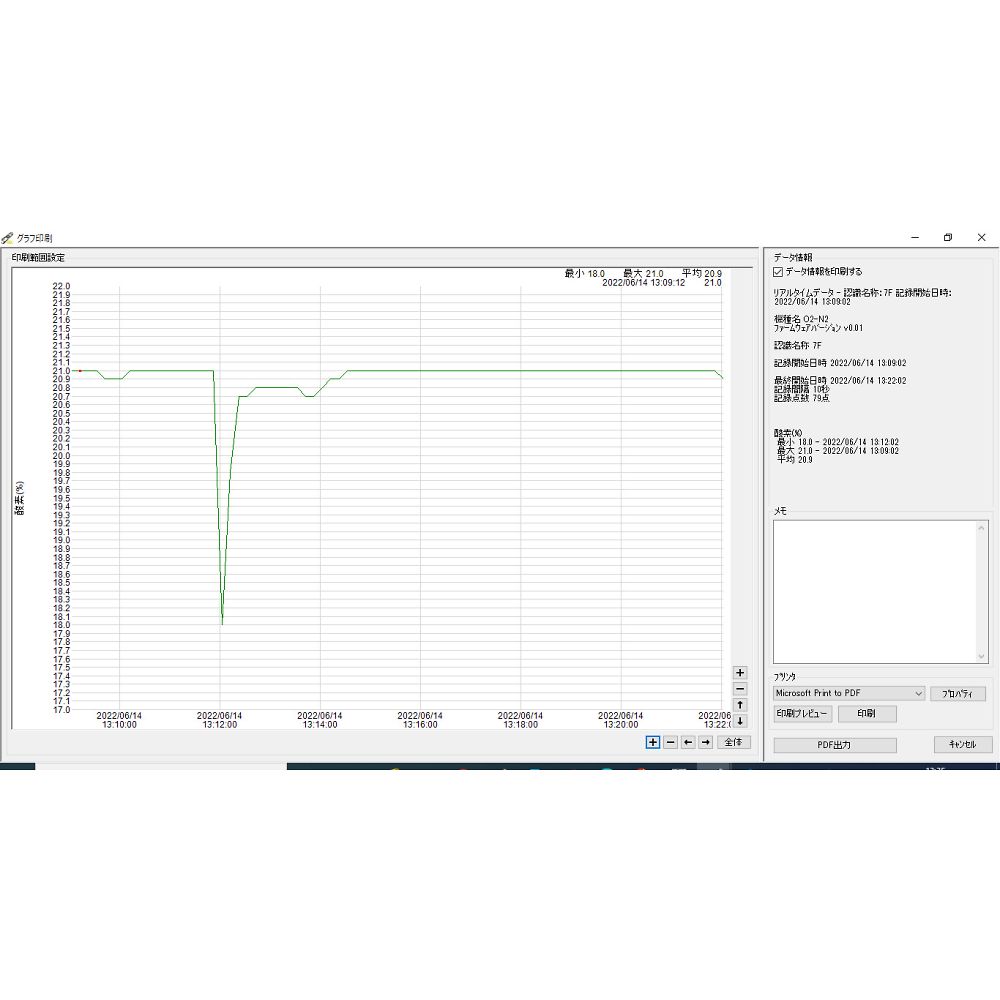Click the 全体 button to show whole graph
1000x1000 pixels.
coord(733,742)
